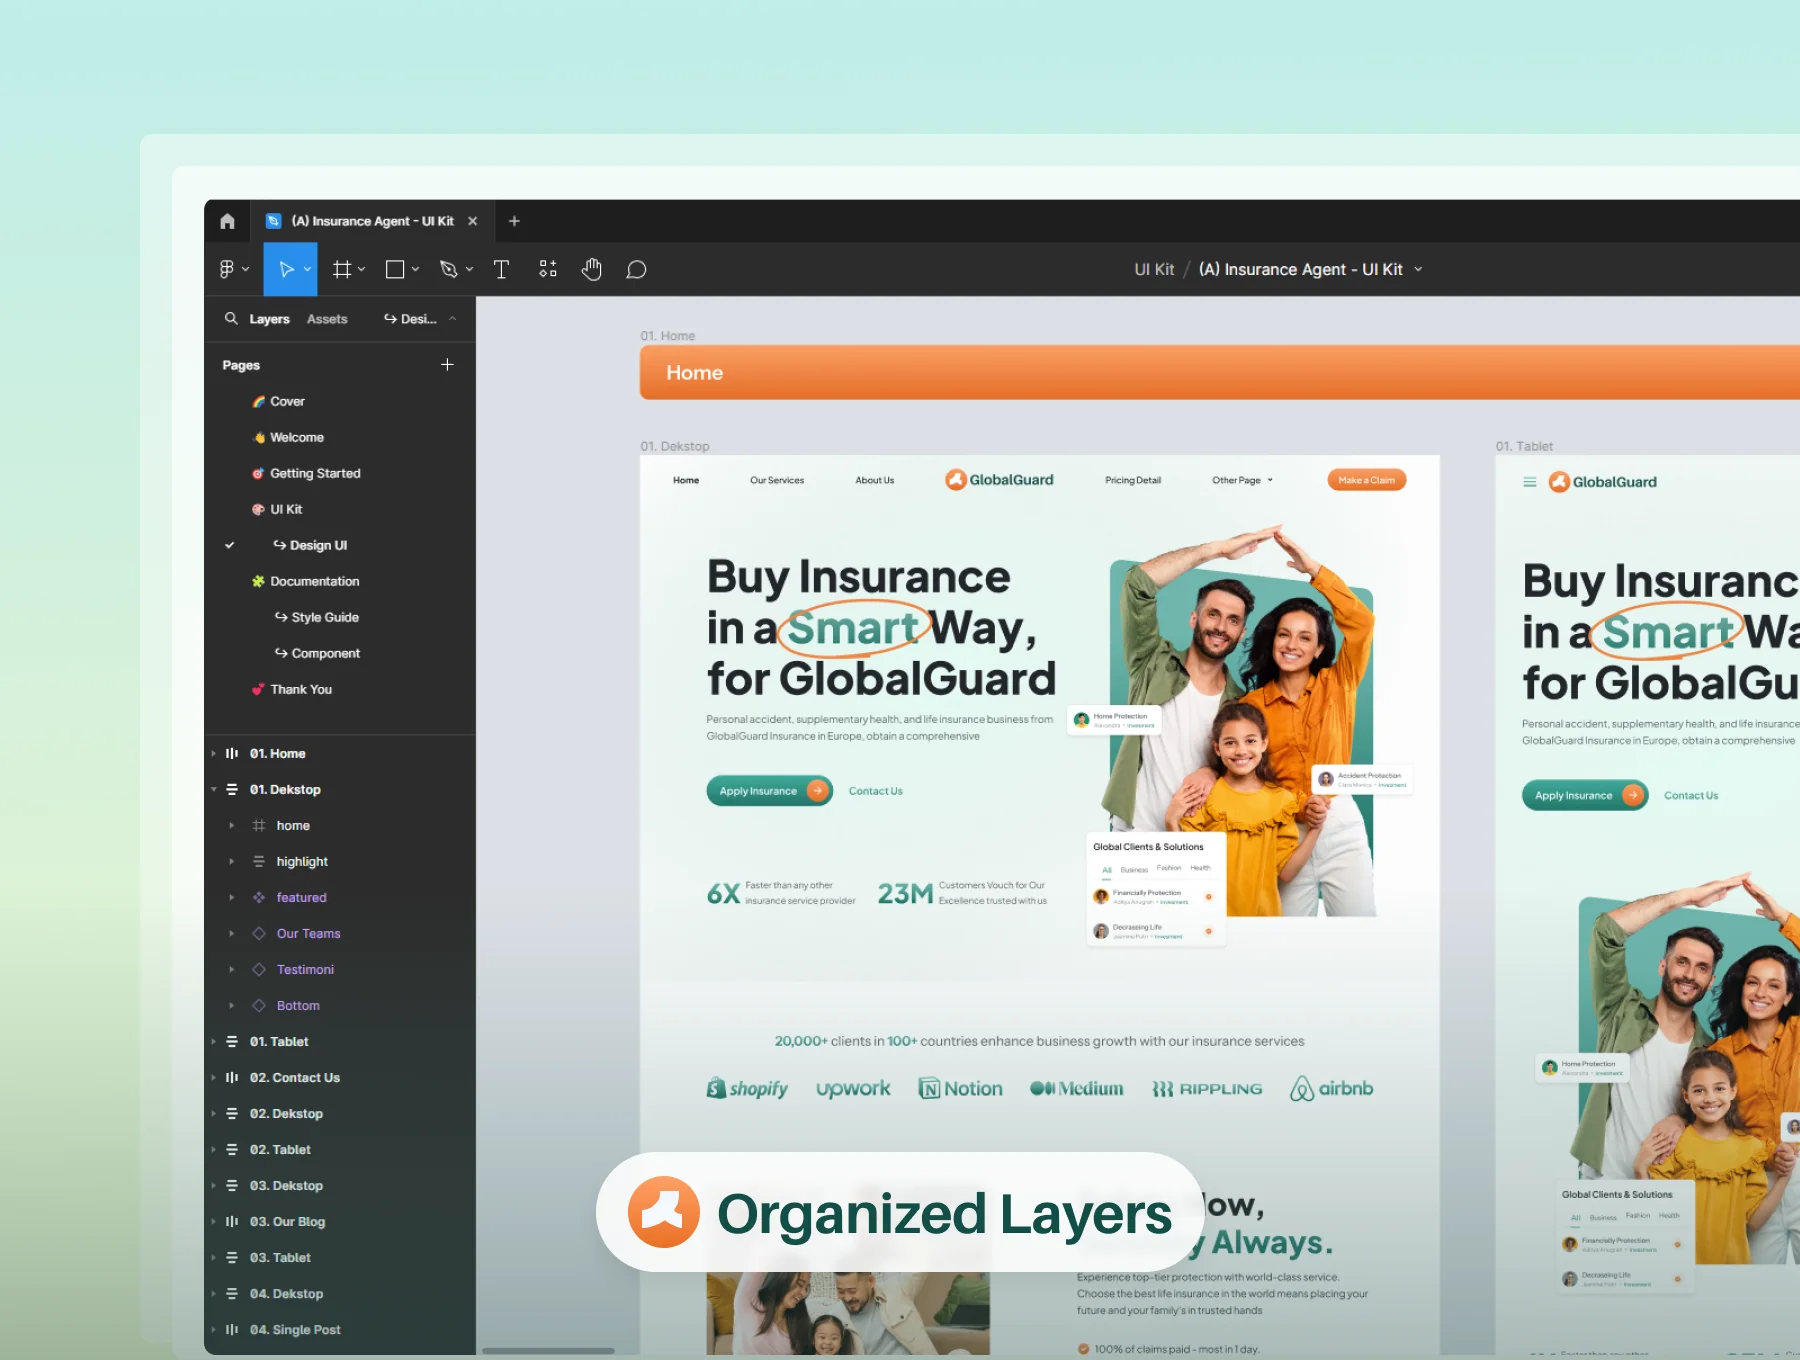The image size is (1800, 1360).
Task: Expand the 02. Contact Us section
Action: pos(214,1077)
